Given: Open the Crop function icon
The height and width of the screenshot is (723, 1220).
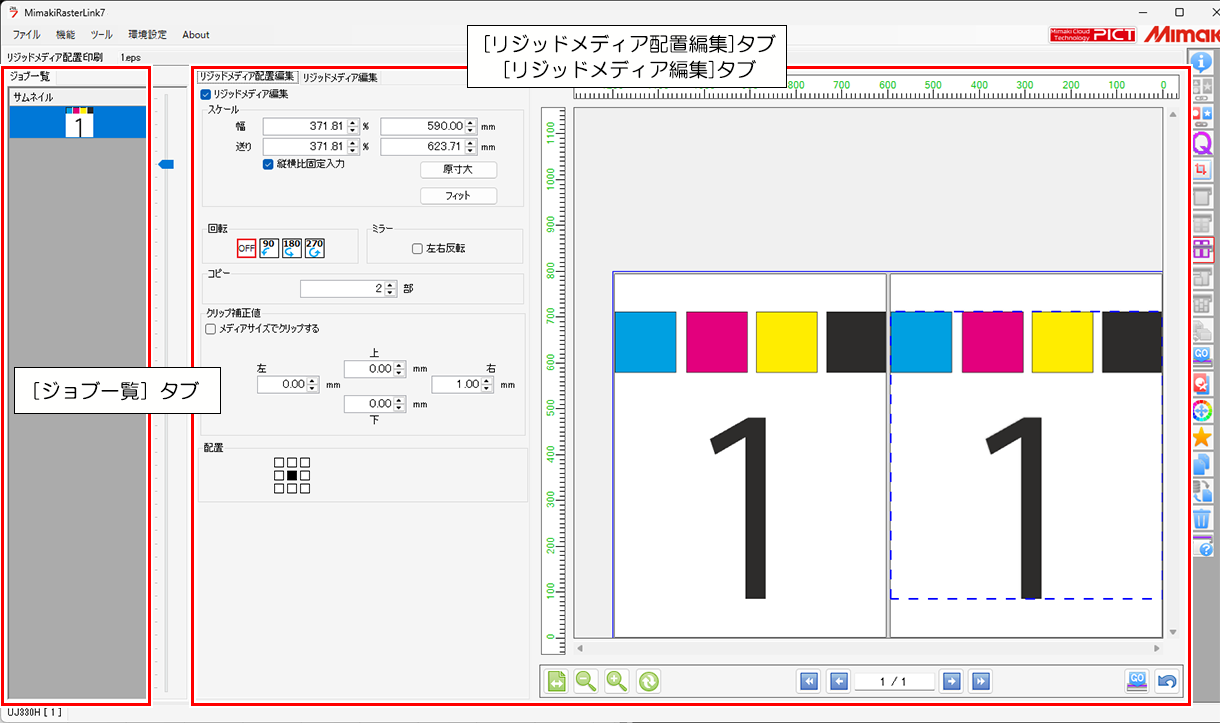Looking at the screenshot, I should pos(1203,171).
